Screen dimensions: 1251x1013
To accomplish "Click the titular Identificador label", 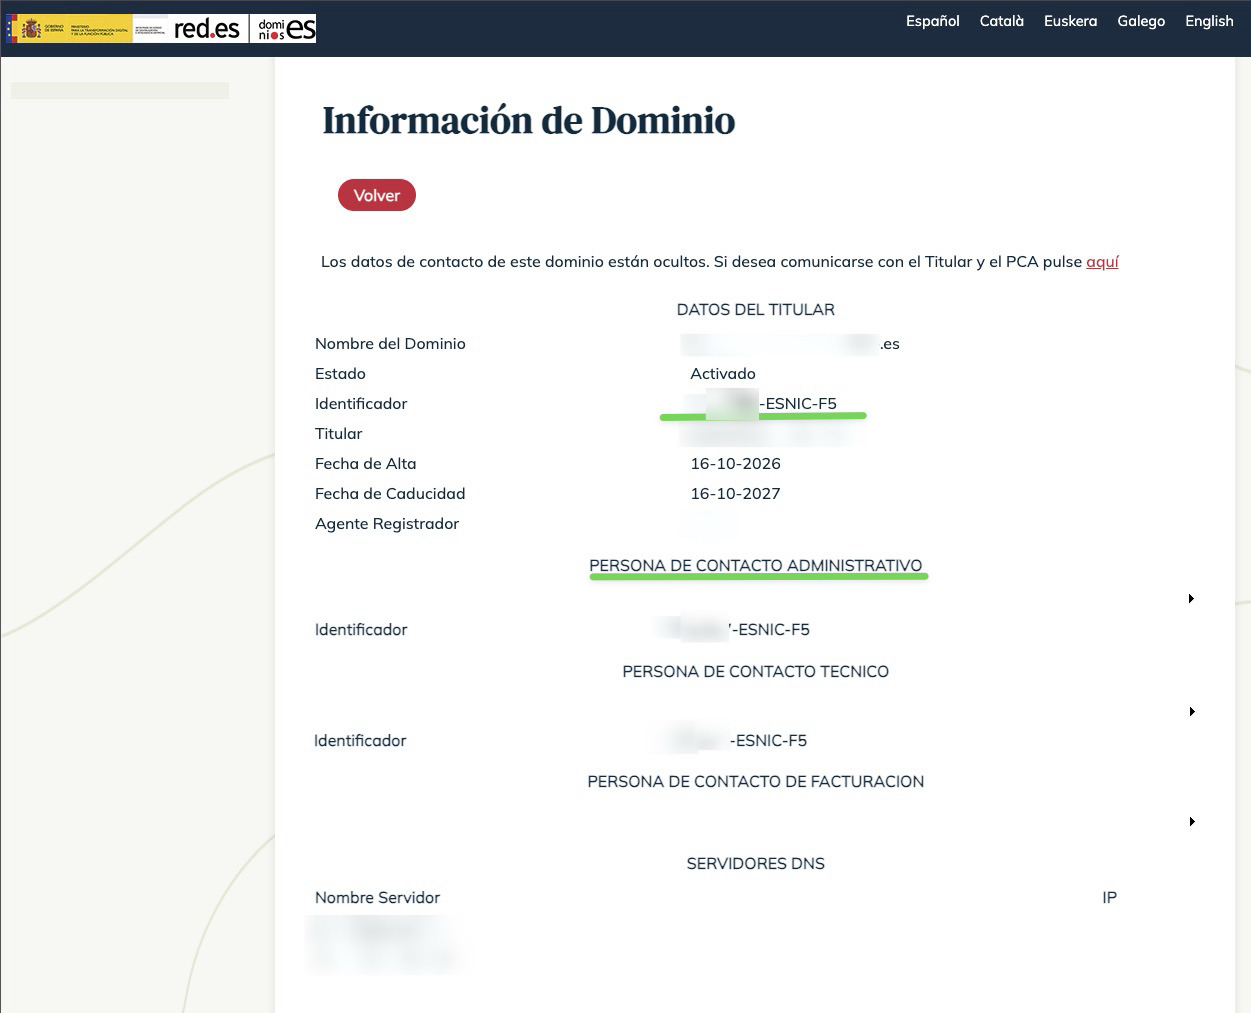I will click(x=361, y=404).
